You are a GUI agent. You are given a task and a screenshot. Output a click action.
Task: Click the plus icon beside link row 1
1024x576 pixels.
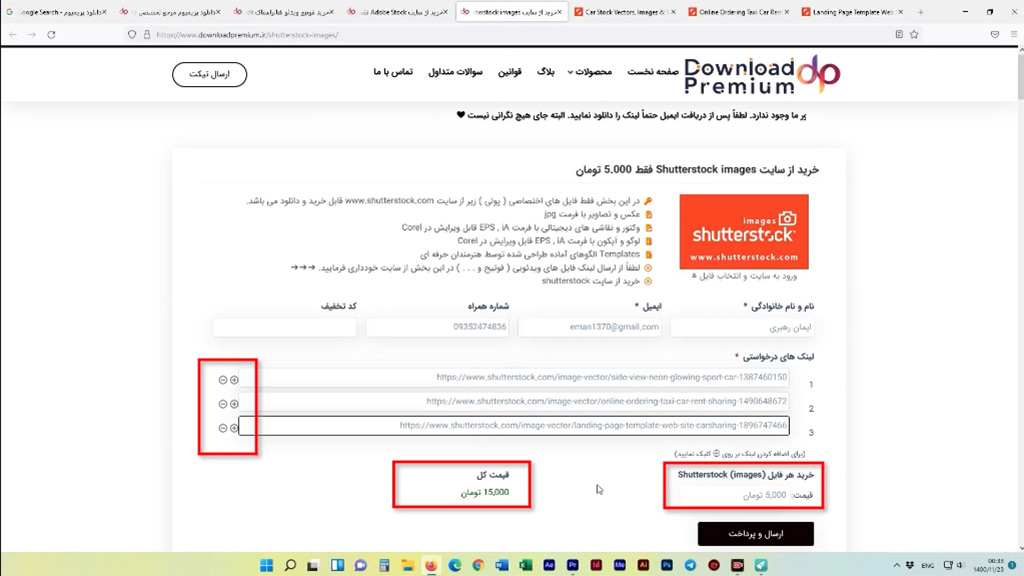tap(234, 380)
